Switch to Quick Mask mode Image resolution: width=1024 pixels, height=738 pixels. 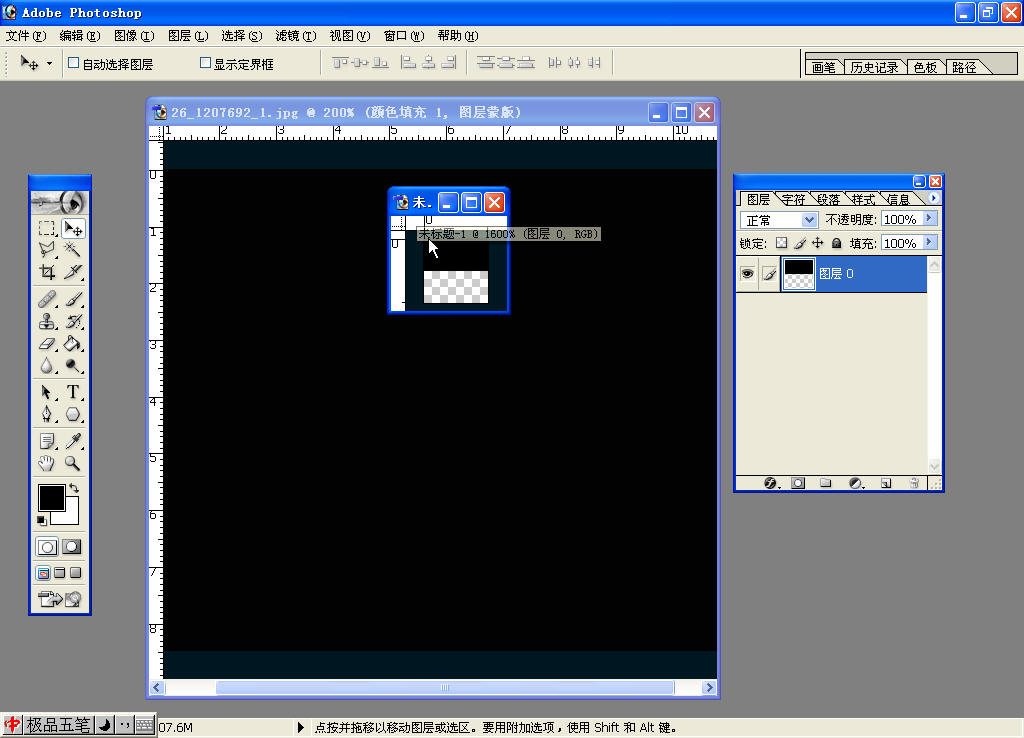72,547
